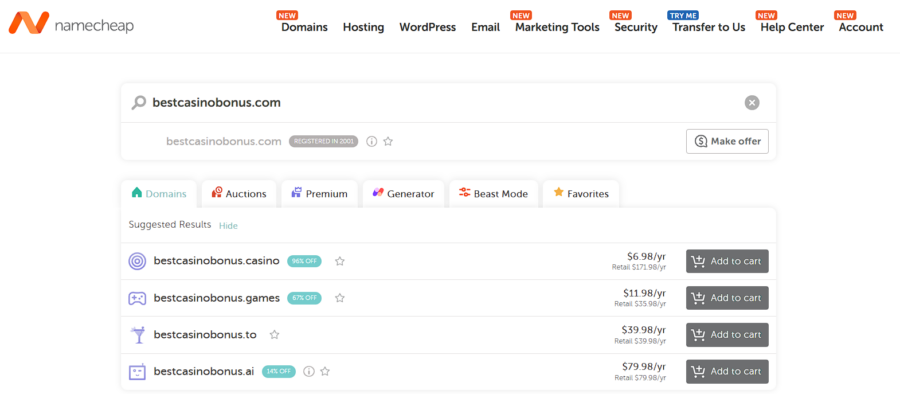Open the Favorites tab
Image resolution: width=900 pixels, height=394 pixels.
pyautogui.click(x=581, y=194)
